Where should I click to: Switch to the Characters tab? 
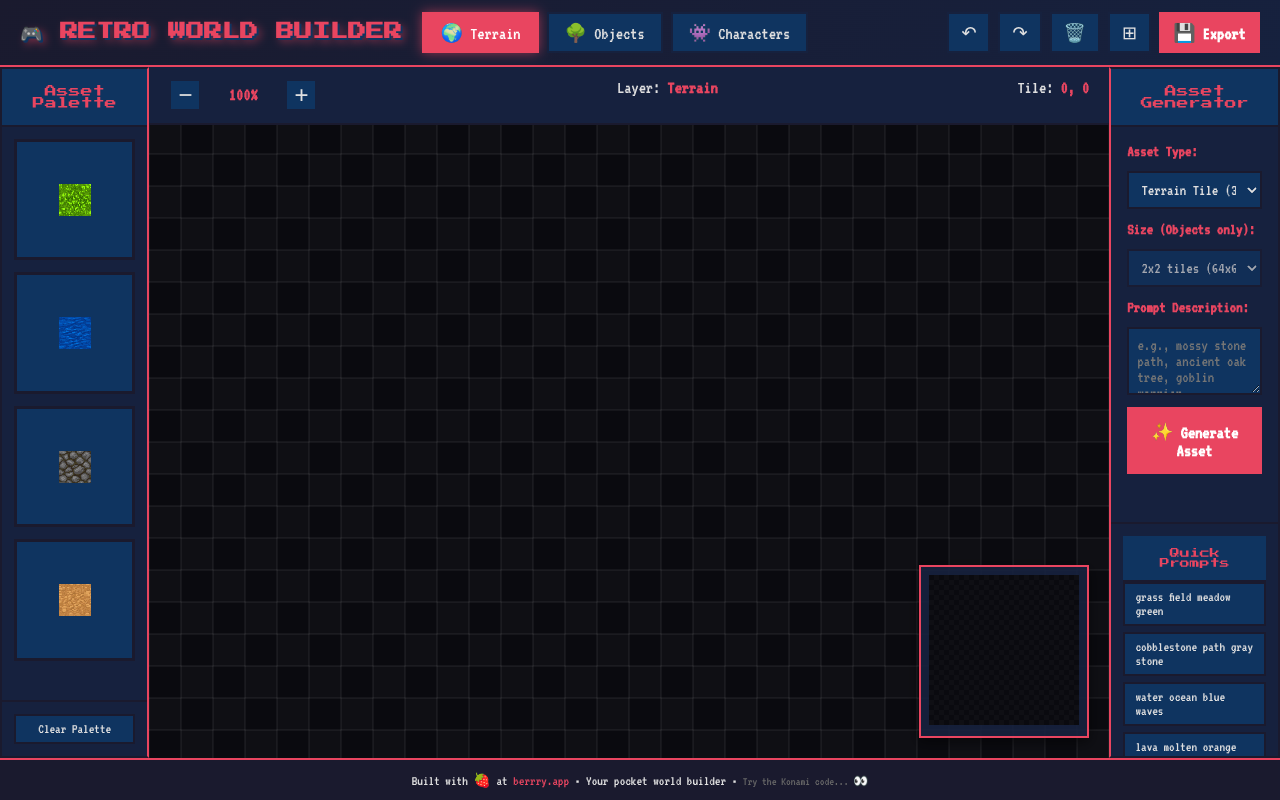[739, 33]
